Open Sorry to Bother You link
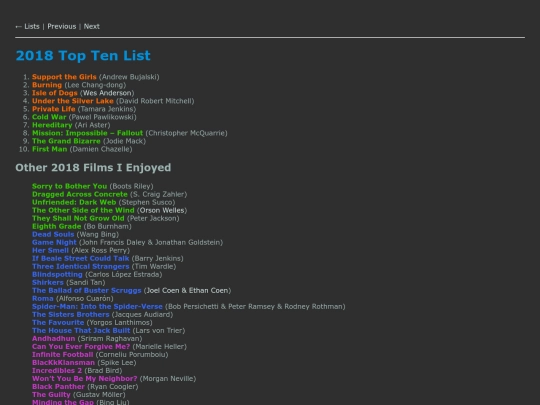The width and height of the screenshot is (540, 405). click(x=70, y=186)
